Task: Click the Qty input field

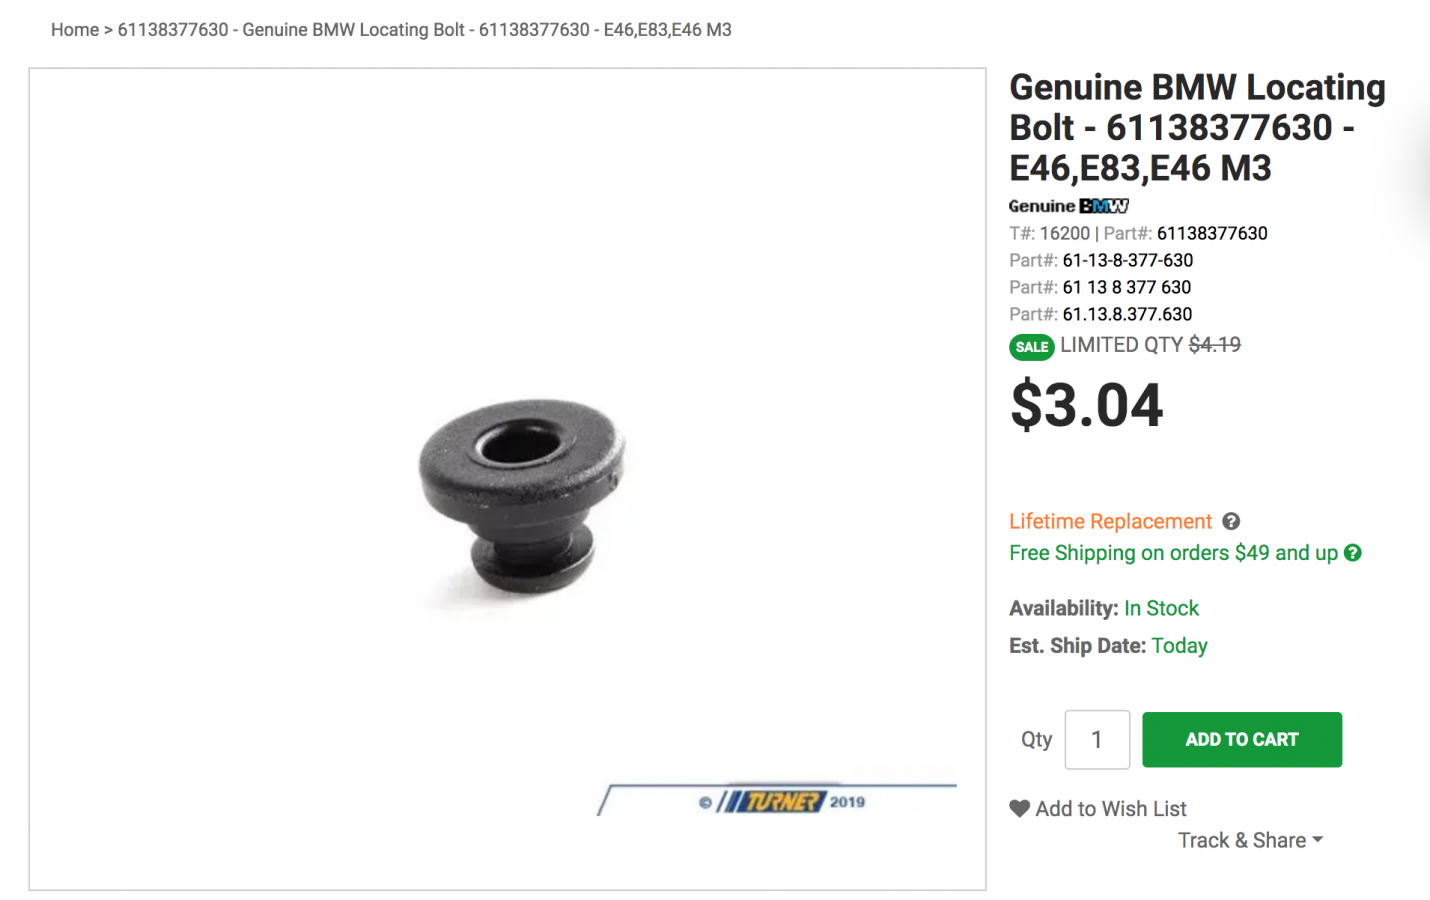Action: tap(1097, 740)
